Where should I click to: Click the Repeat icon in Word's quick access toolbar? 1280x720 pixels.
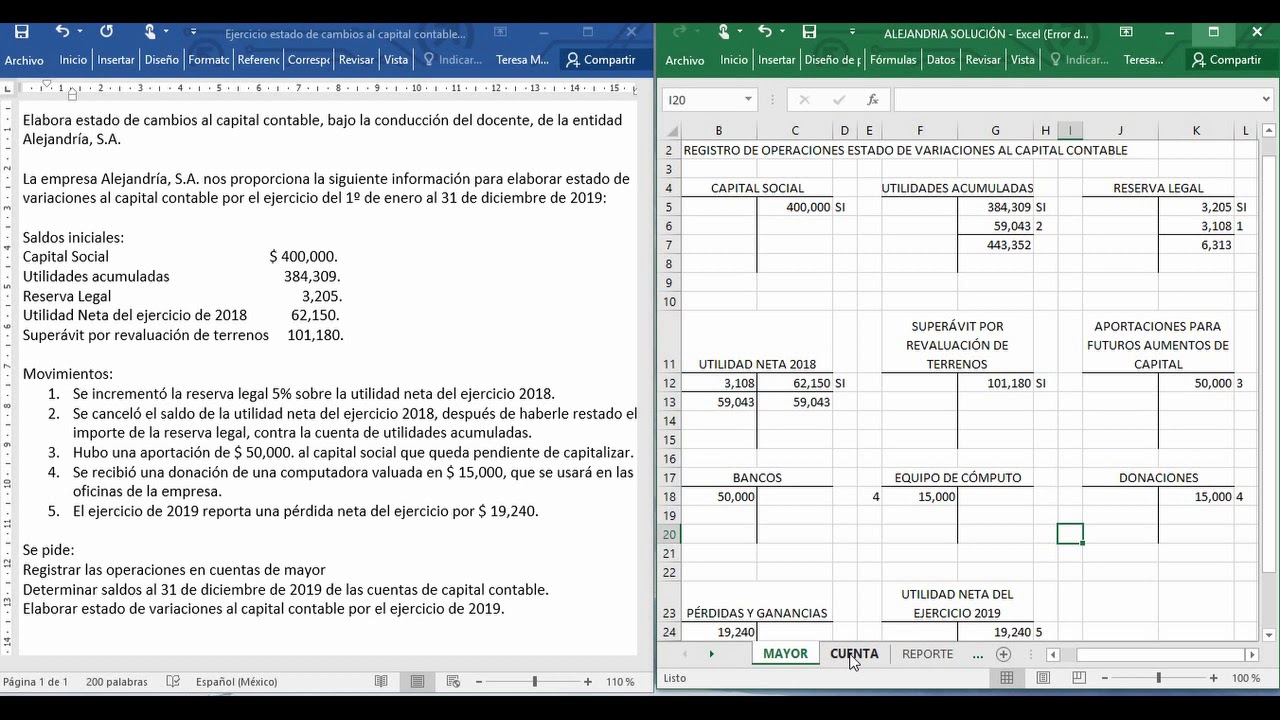point(107,32)
